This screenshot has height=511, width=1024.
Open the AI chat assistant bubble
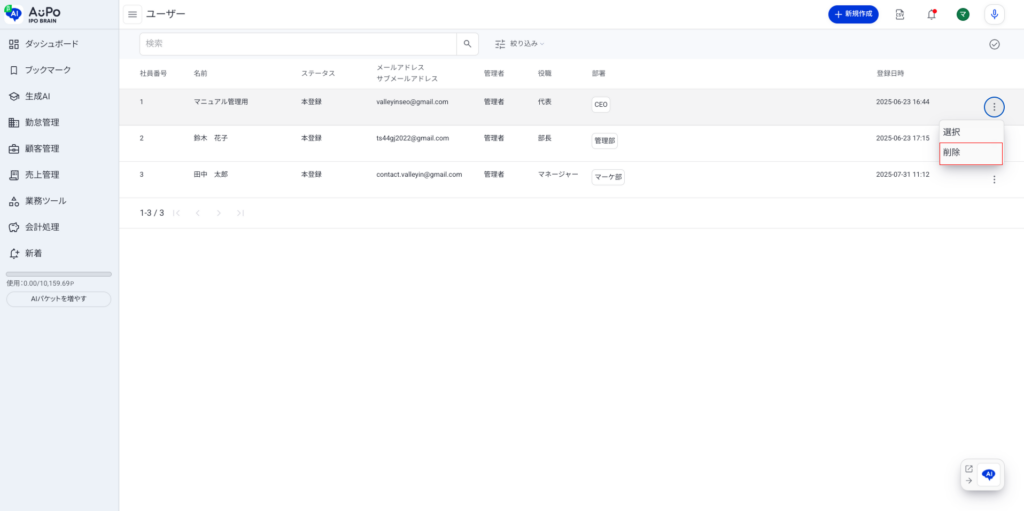[988, 475]
